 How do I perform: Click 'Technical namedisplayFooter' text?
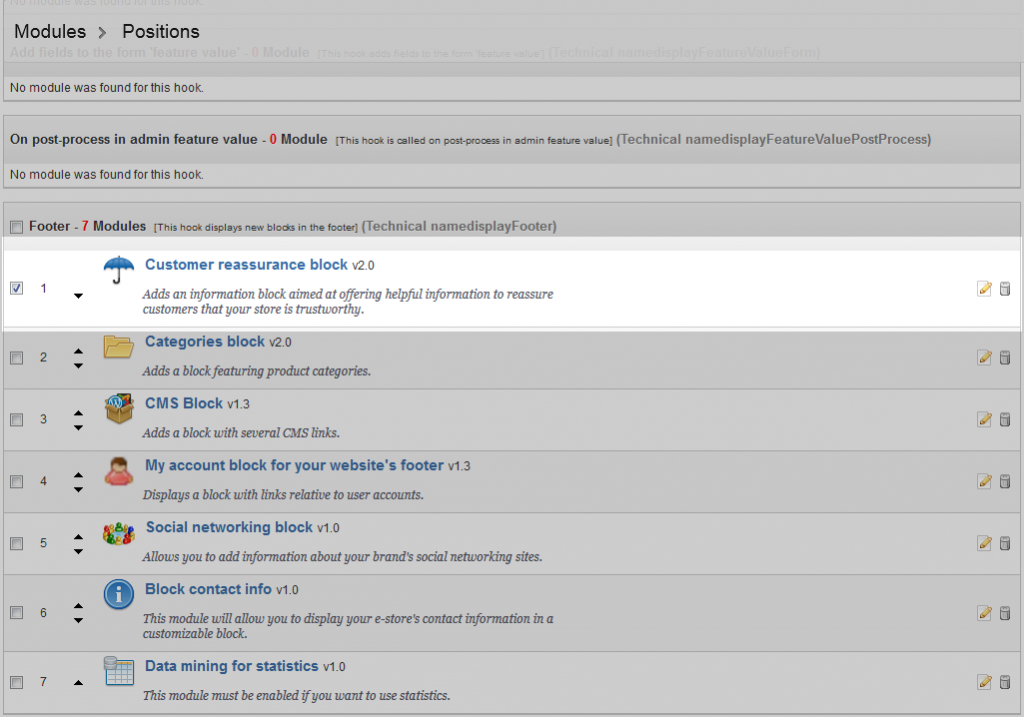pyautogui.click(x=459, y=226)
